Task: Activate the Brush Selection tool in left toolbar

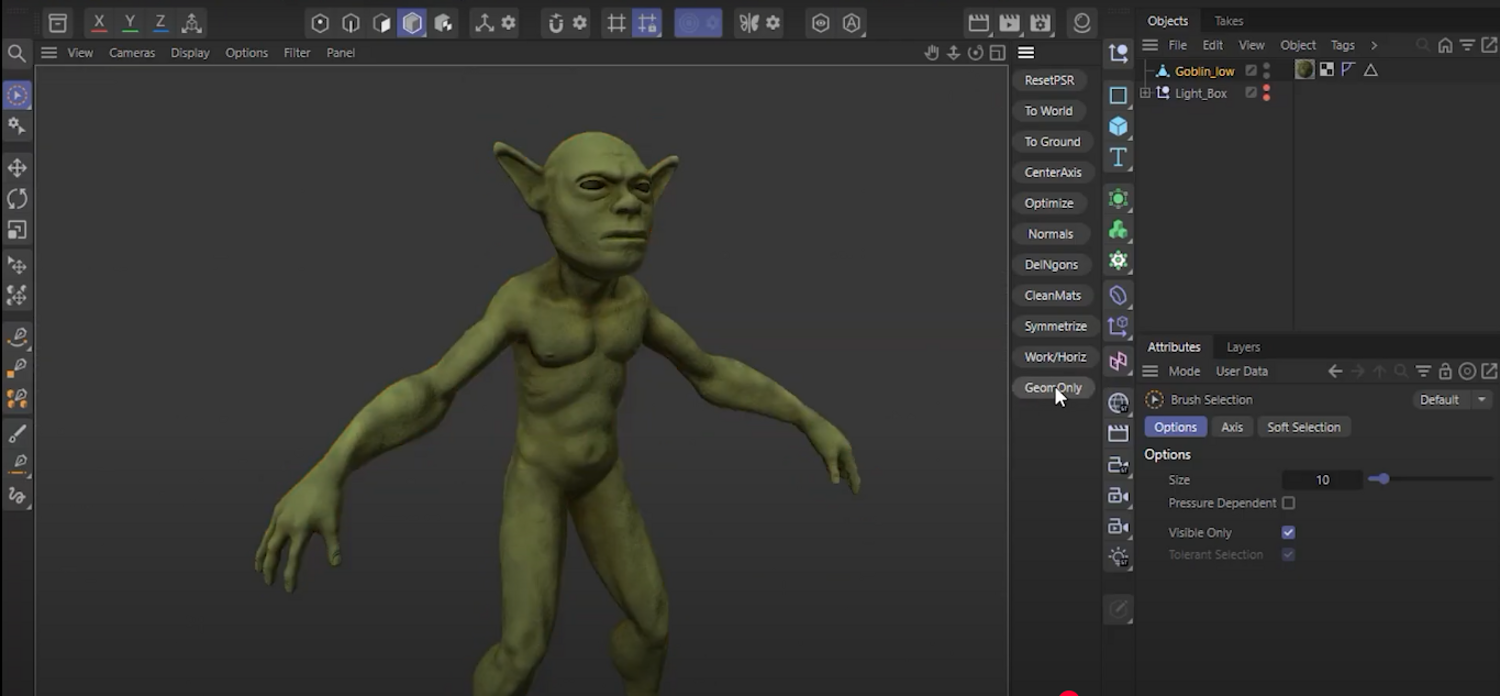Action: 17,96
